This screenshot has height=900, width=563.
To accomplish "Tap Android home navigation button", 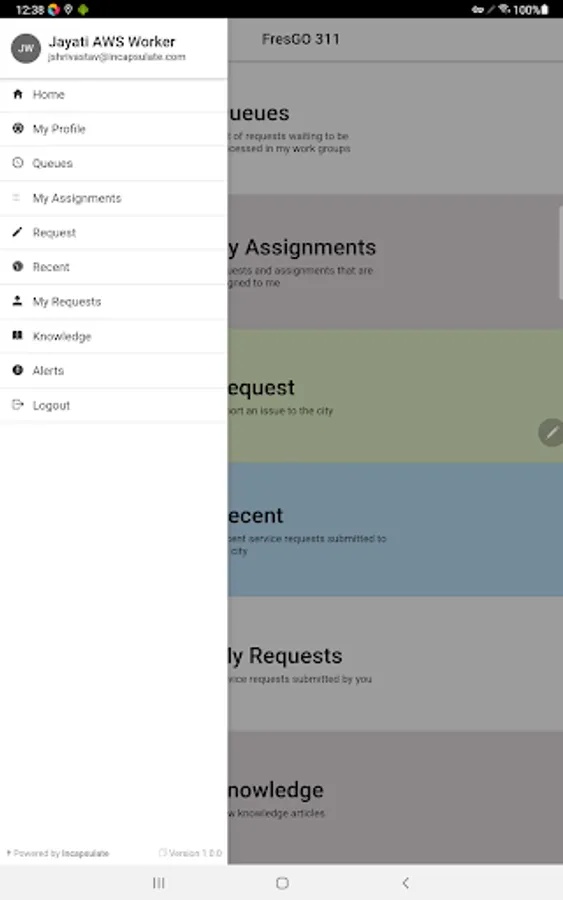I will pos(282,883).
